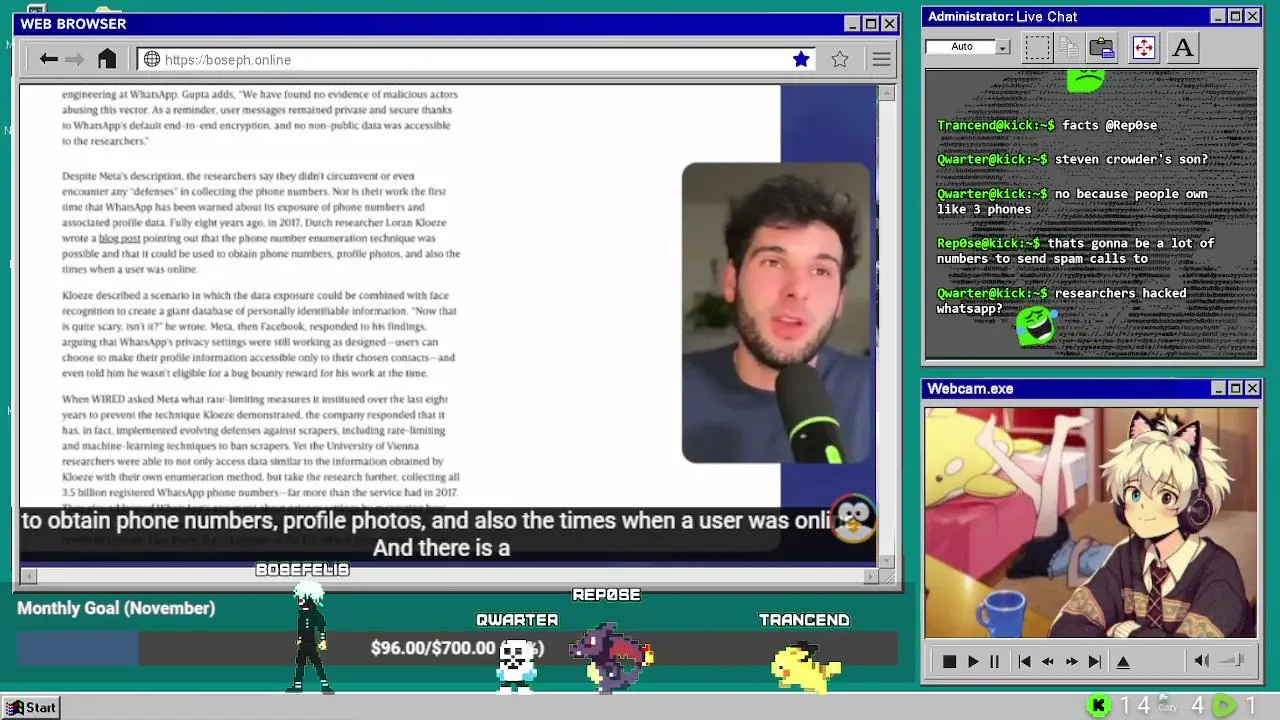Screen dimensions: 1280x720
Task: Select the dashed rectangle selection tool
Action: tap(1037, 47)
